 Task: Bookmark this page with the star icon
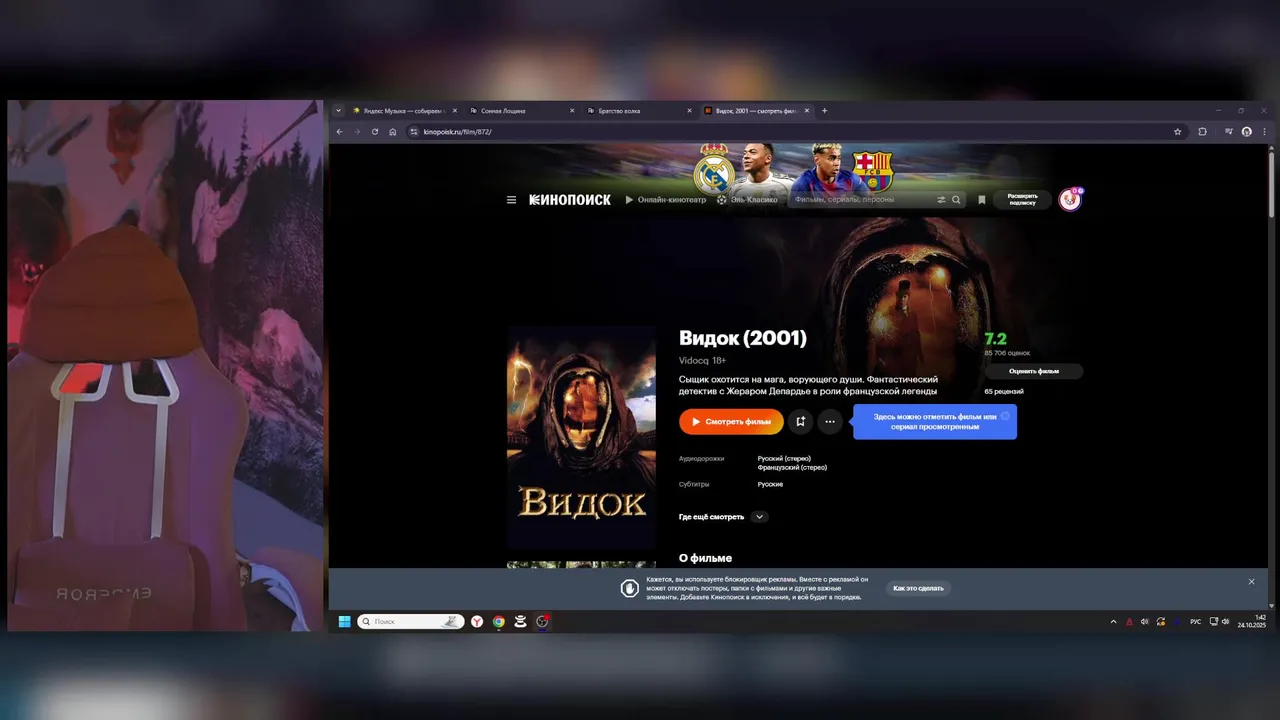pos(1177,132)
